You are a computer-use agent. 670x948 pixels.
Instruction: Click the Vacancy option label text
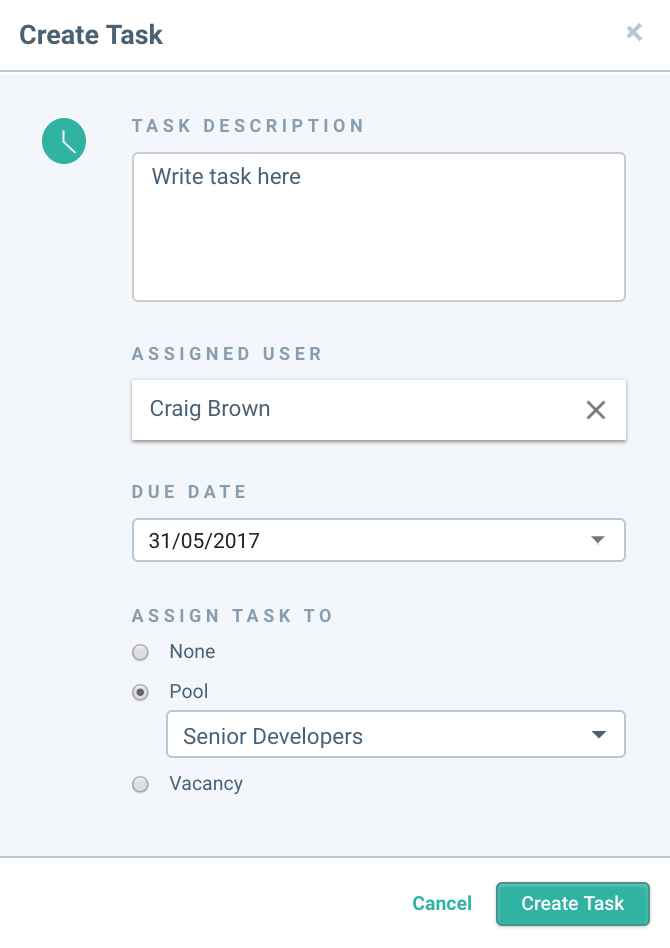(x=206, y=784)
